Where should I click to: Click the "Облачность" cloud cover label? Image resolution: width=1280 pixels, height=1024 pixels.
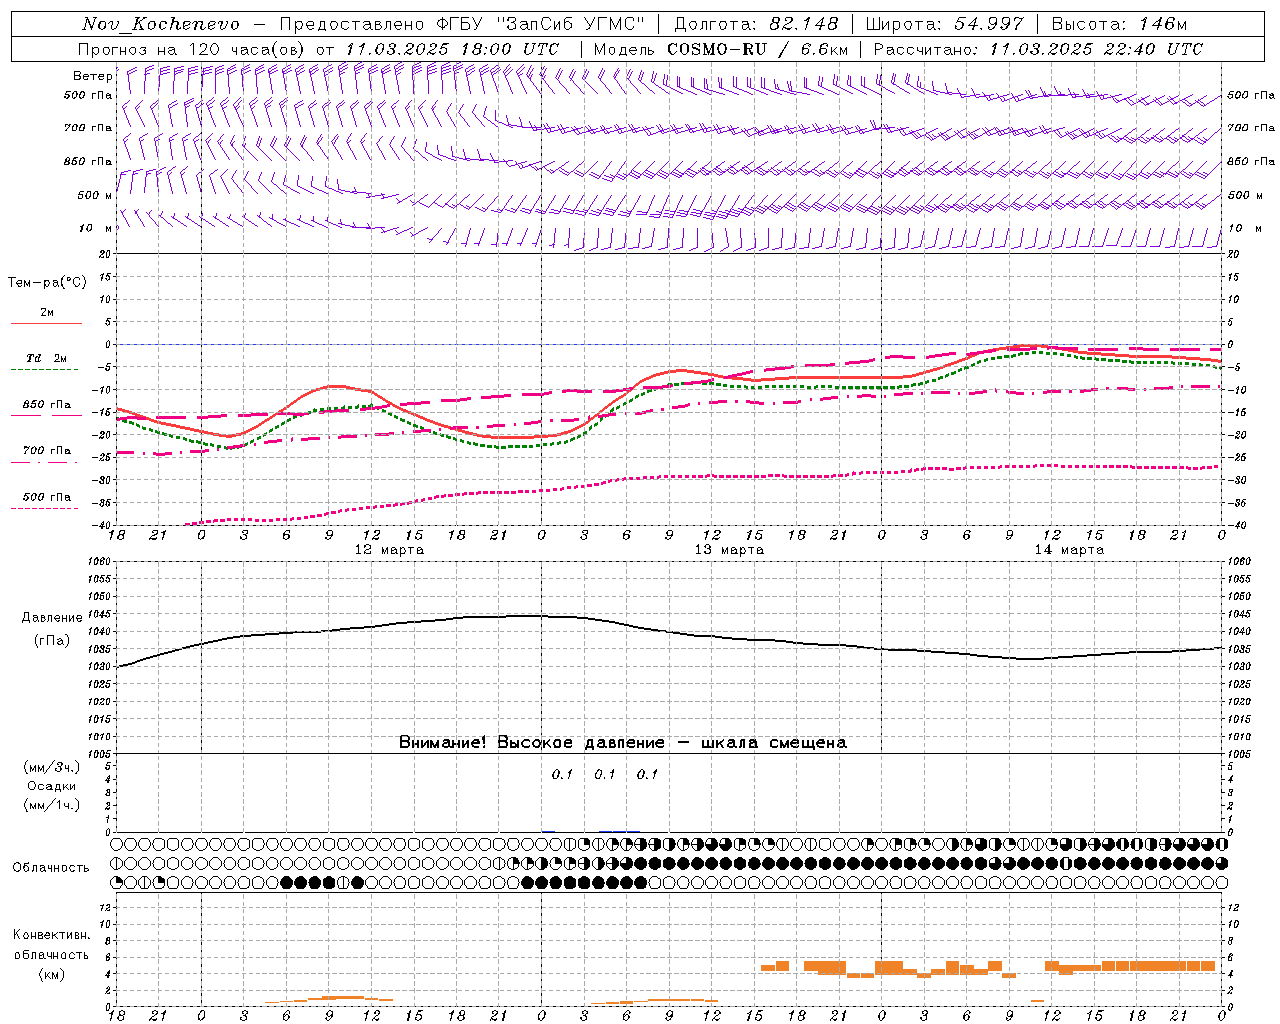click(x=51, y=868)
